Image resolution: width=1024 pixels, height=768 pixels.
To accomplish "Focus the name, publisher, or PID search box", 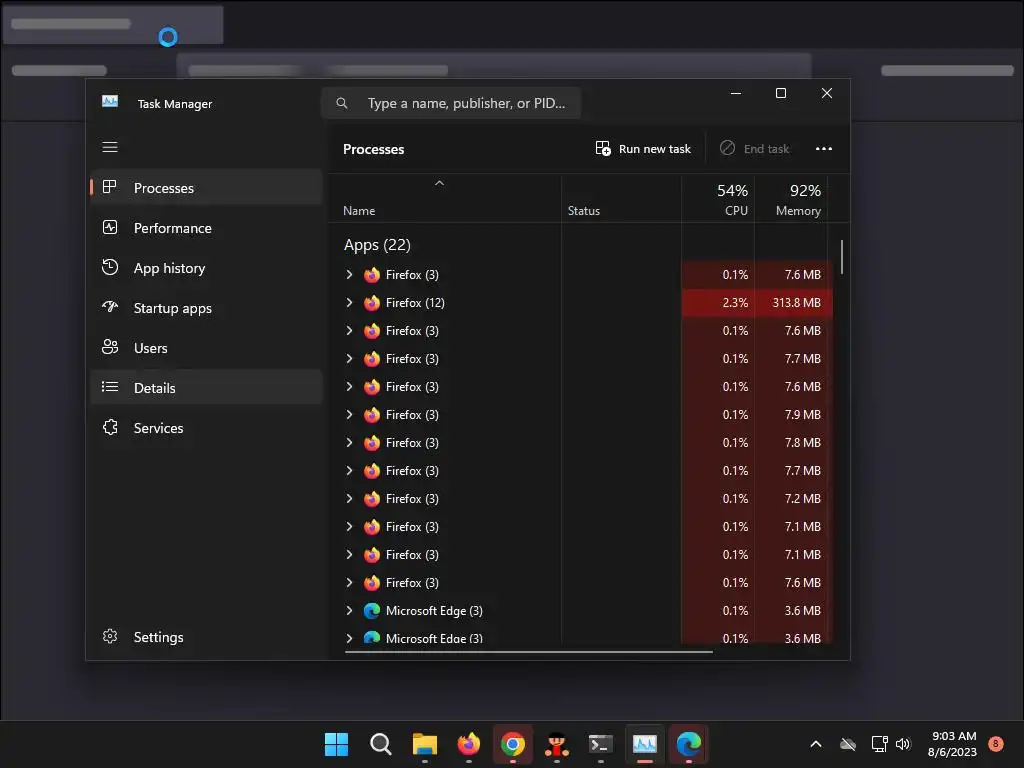I will [x=451, y=103].
